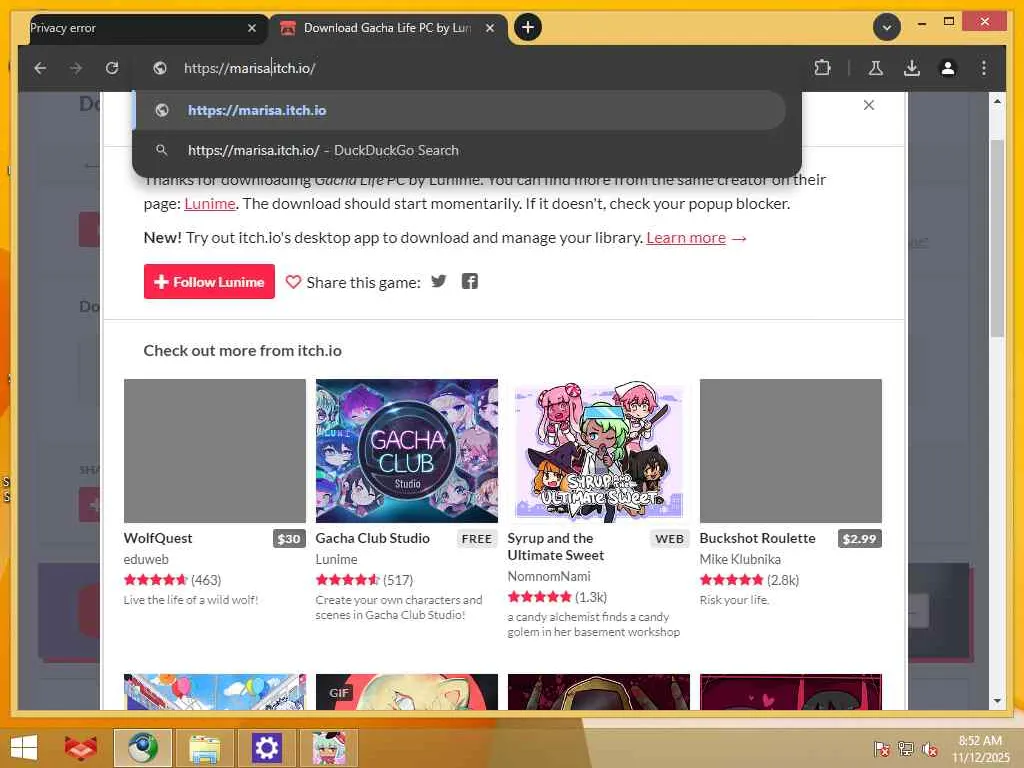Open File Explorer from the taskbar
1024x768 pixels.
click(x=204, y=748)
